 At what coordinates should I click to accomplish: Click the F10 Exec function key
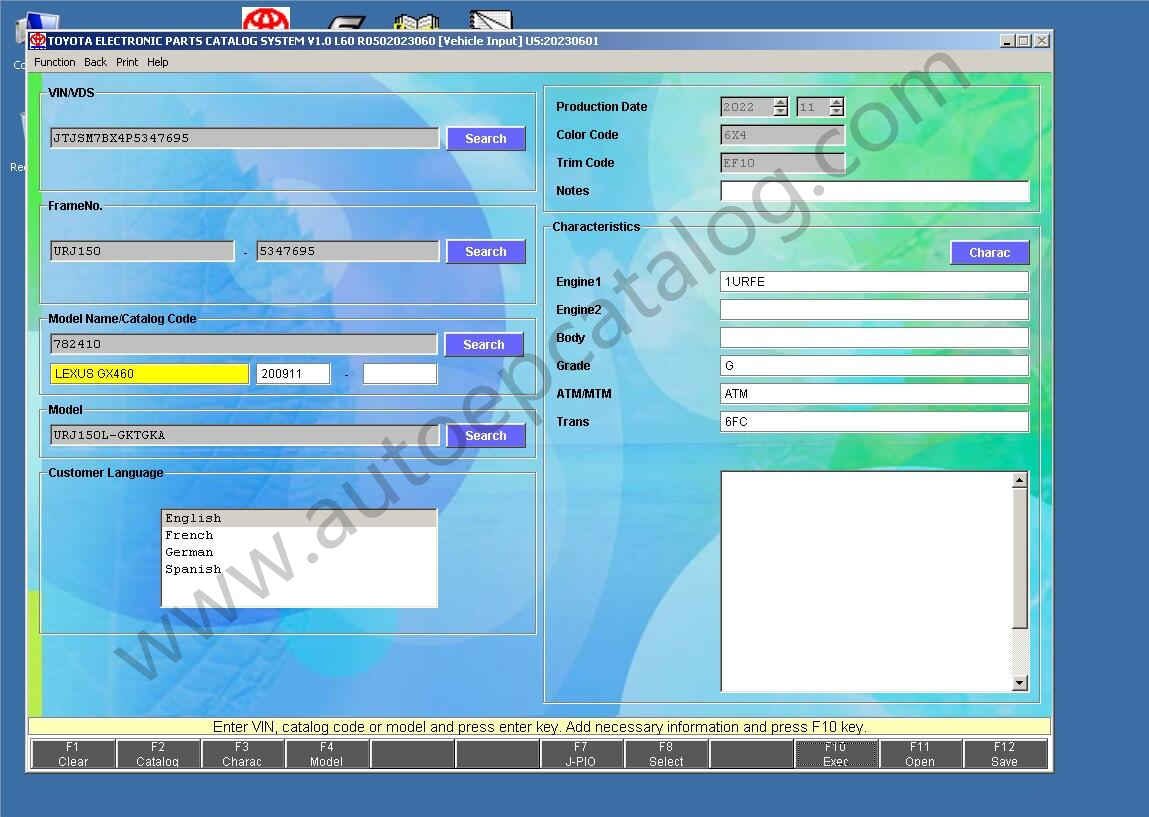pyautogui.click(x=835, y=754)
